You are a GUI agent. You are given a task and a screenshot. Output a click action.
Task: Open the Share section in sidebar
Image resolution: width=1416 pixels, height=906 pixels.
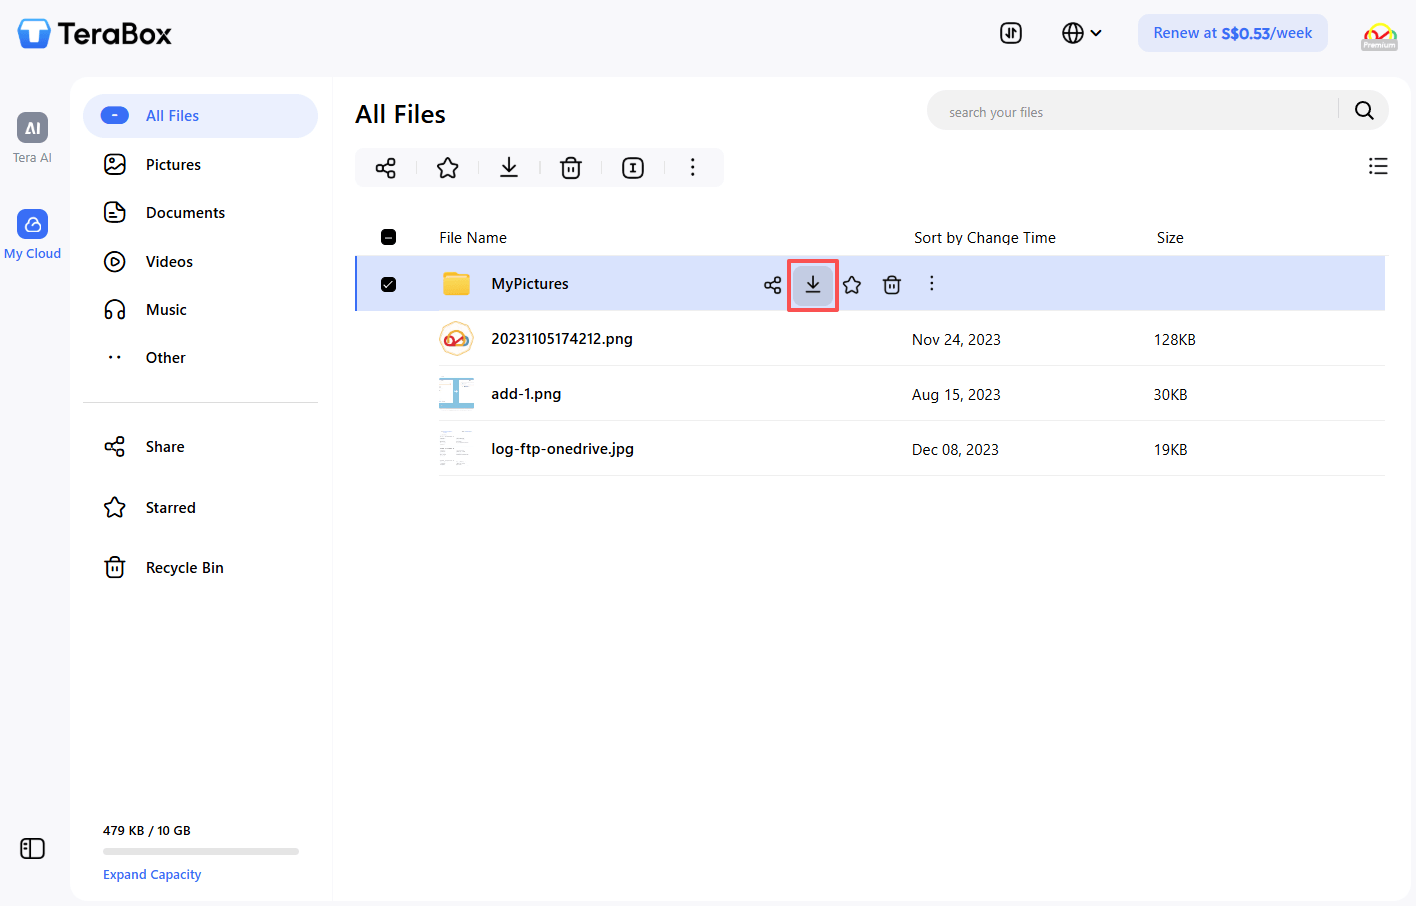click(x=164, y=446)
